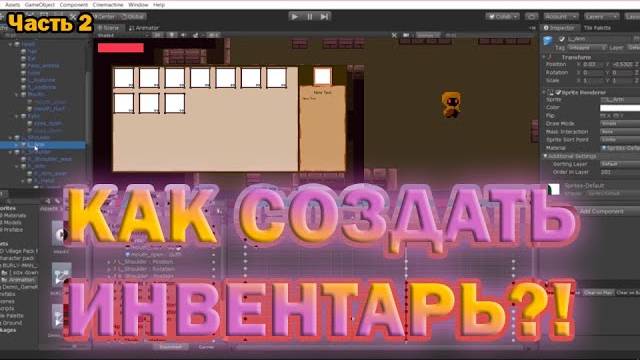This screenshot has width=640, height=360.
Task: Collapse the Transform component
Action: (545, 57)
